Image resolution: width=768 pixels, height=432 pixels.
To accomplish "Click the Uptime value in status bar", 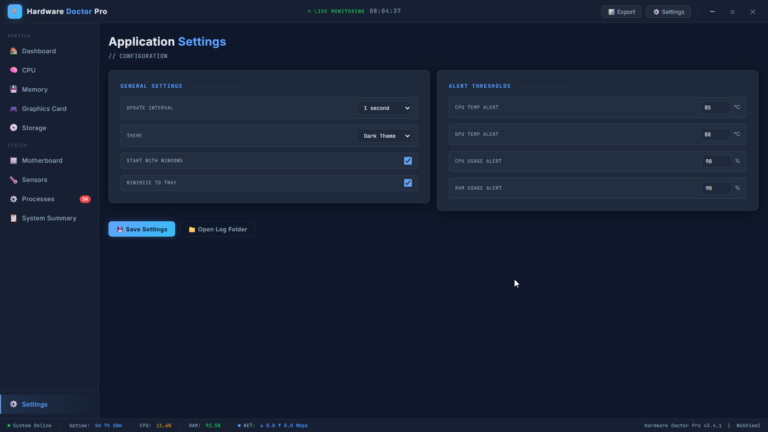I will click(108, 426).
